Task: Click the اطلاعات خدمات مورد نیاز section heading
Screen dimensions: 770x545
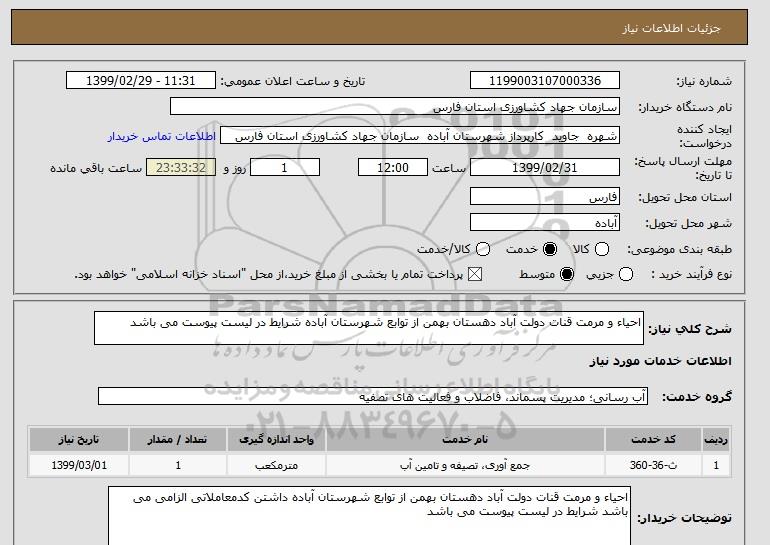Action: tap(660, 361)
